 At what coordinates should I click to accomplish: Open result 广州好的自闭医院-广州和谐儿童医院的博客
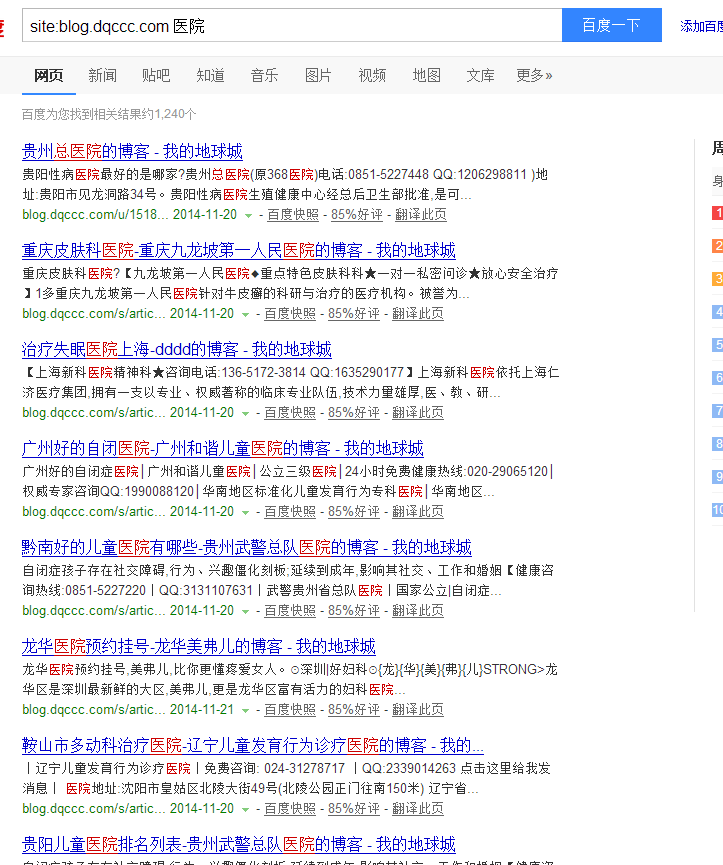point(223,448)
